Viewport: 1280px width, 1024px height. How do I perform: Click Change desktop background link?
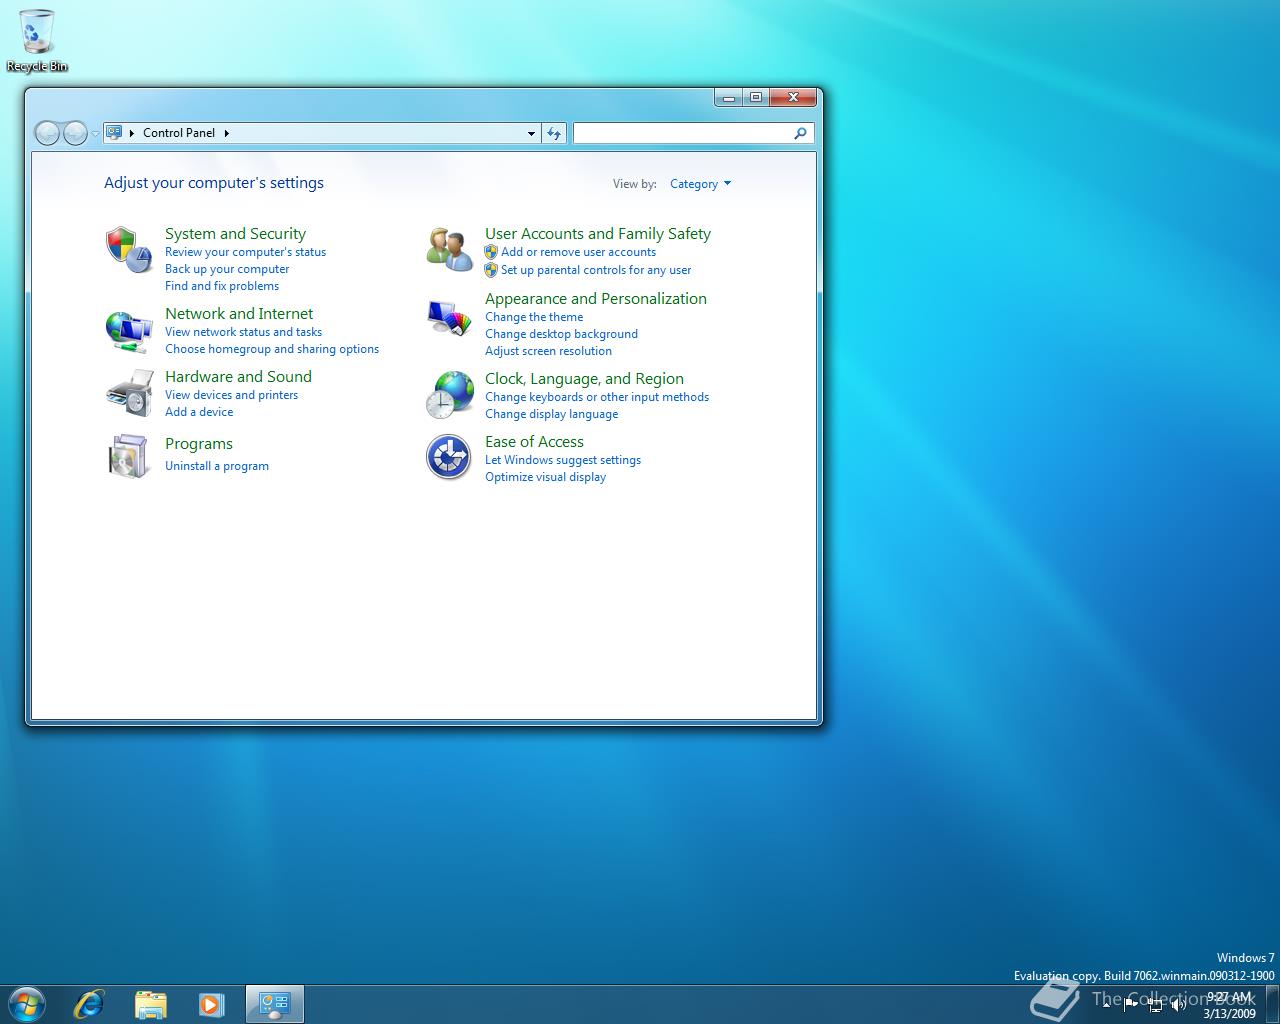click(561, 334)
